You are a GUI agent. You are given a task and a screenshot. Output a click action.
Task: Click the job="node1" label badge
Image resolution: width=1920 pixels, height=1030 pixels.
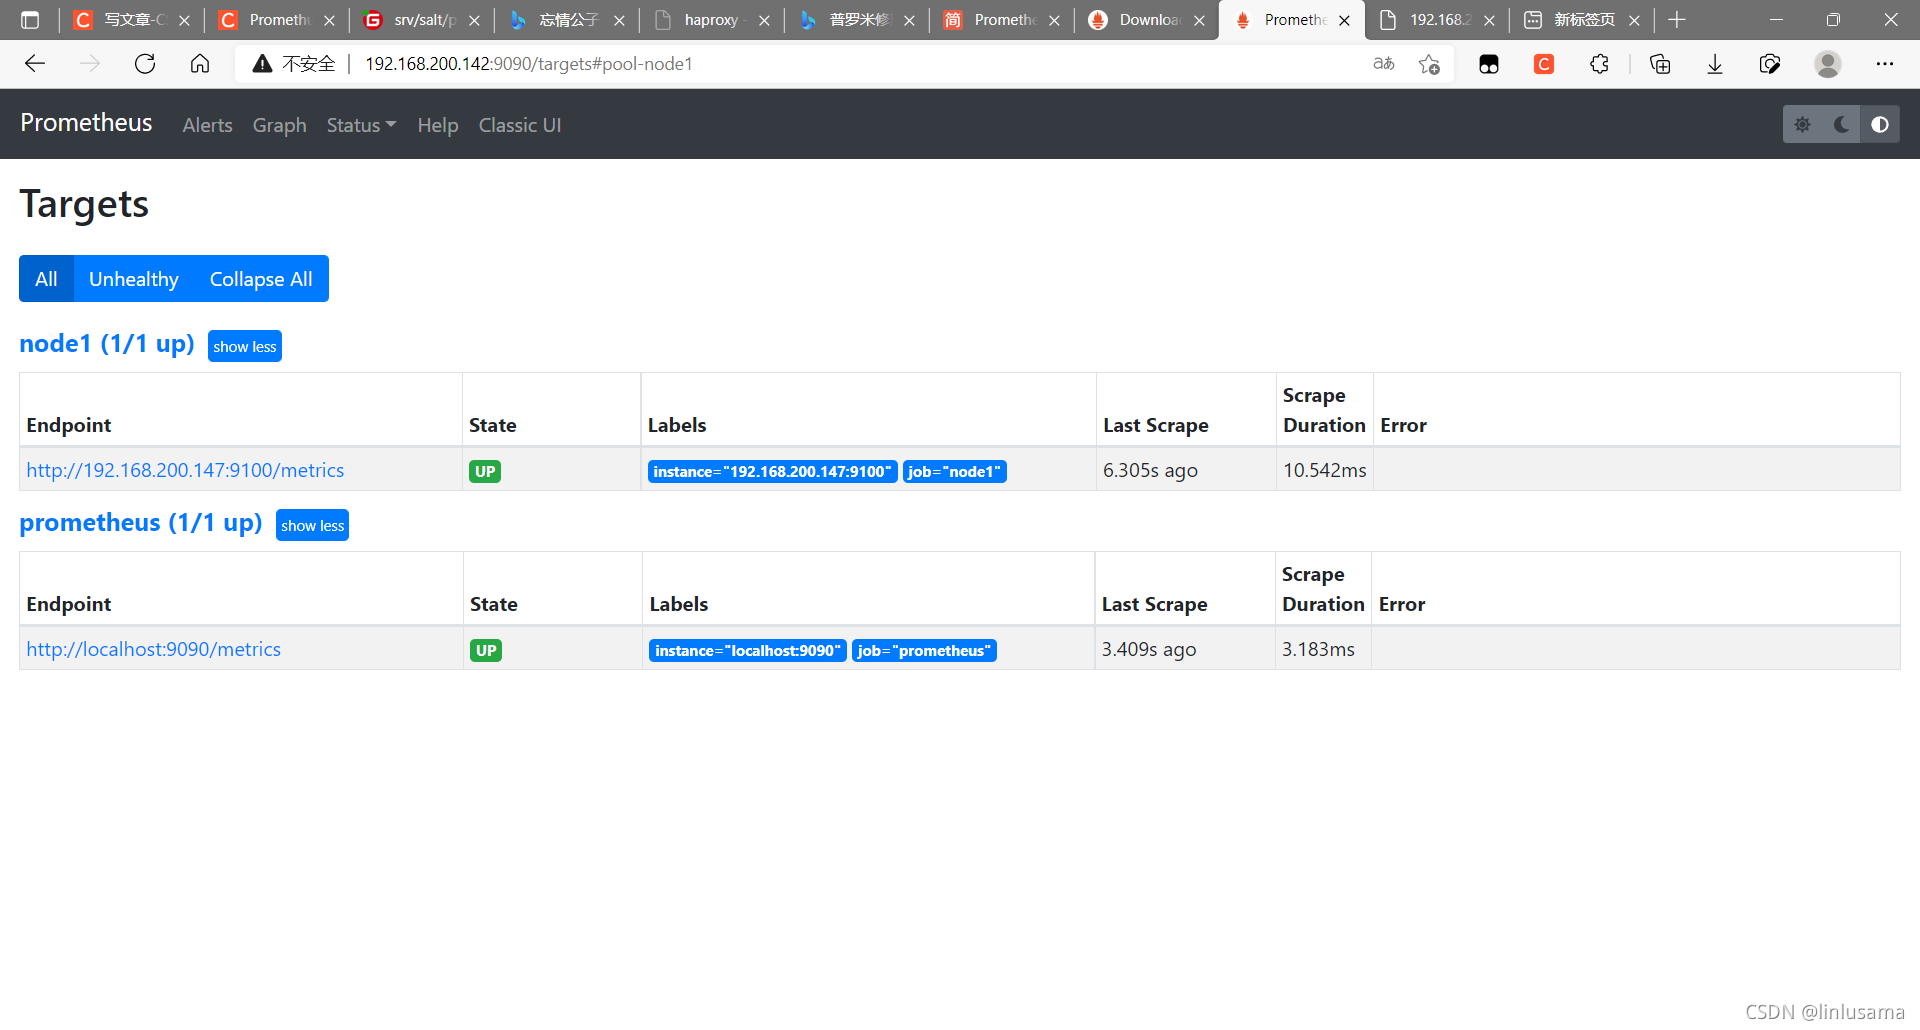pos(954,471)
